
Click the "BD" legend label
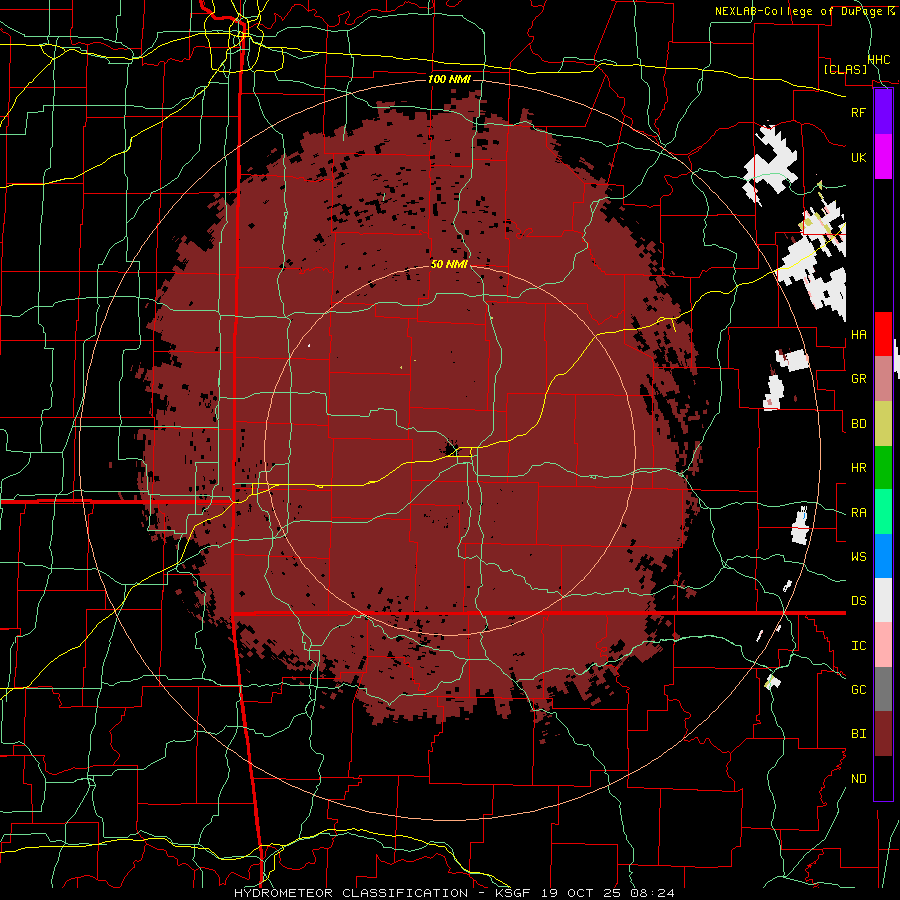[858, 424]
